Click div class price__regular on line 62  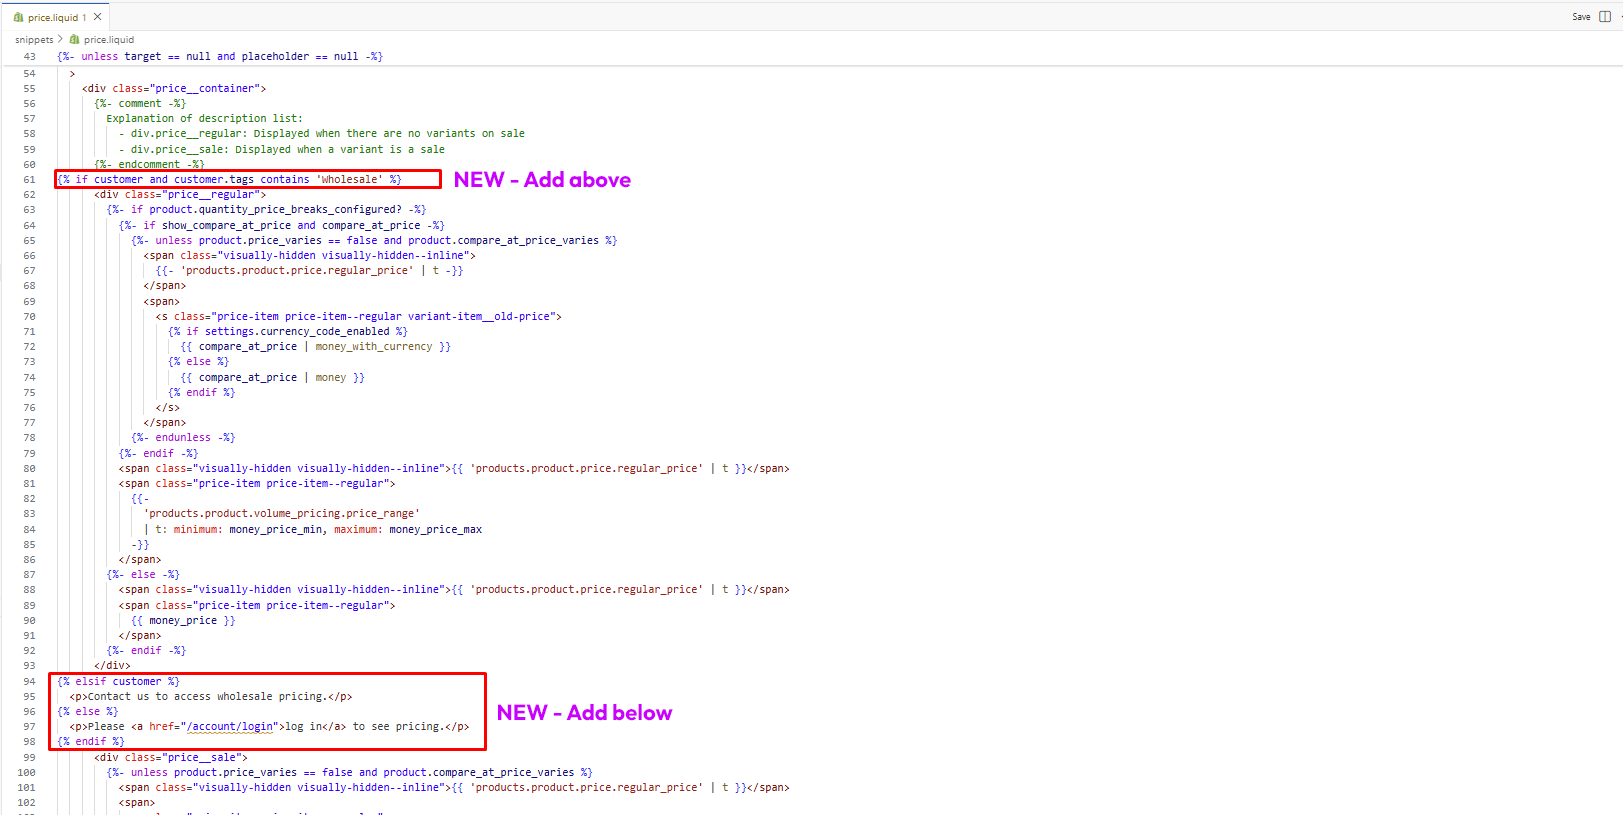click(x=180, y=194)
